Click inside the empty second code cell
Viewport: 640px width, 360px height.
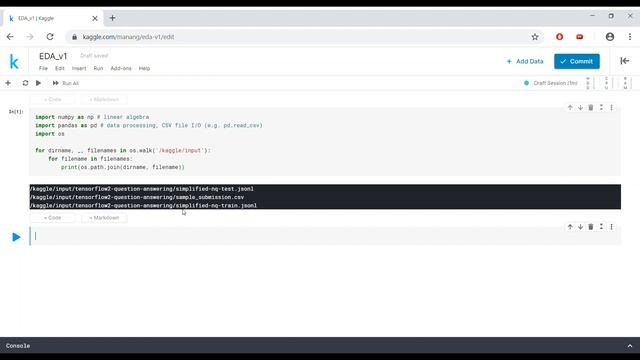[x=325, y=236]
